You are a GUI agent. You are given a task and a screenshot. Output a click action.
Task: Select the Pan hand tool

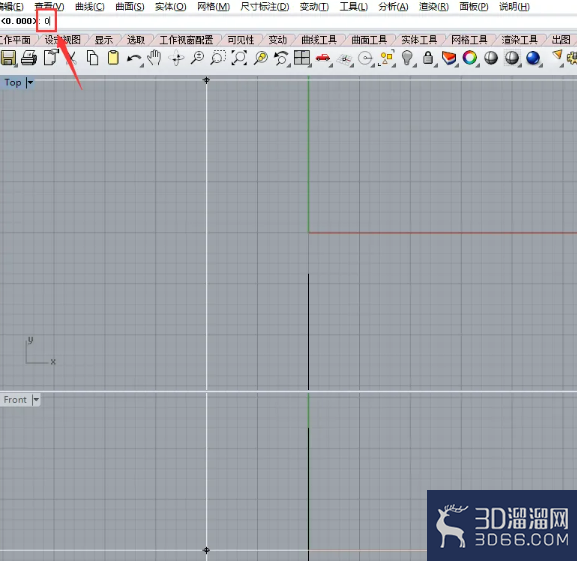155,58
